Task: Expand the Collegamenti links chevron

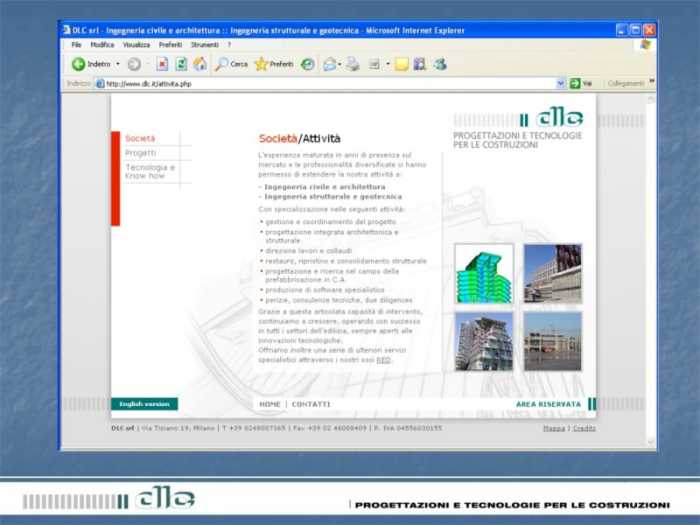Action: tap(652, 83)
